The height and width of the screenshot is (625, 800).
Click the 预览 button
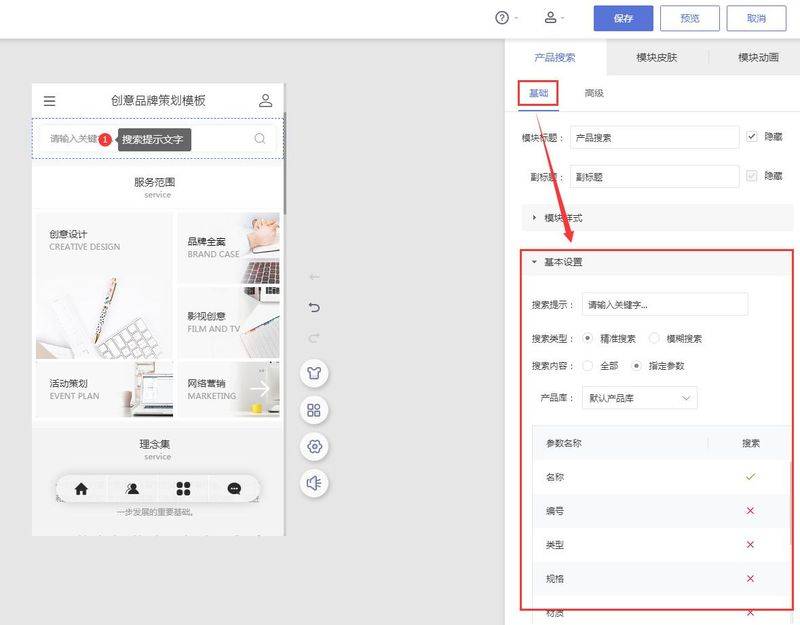pyautogui.click(x=690, y=18)
